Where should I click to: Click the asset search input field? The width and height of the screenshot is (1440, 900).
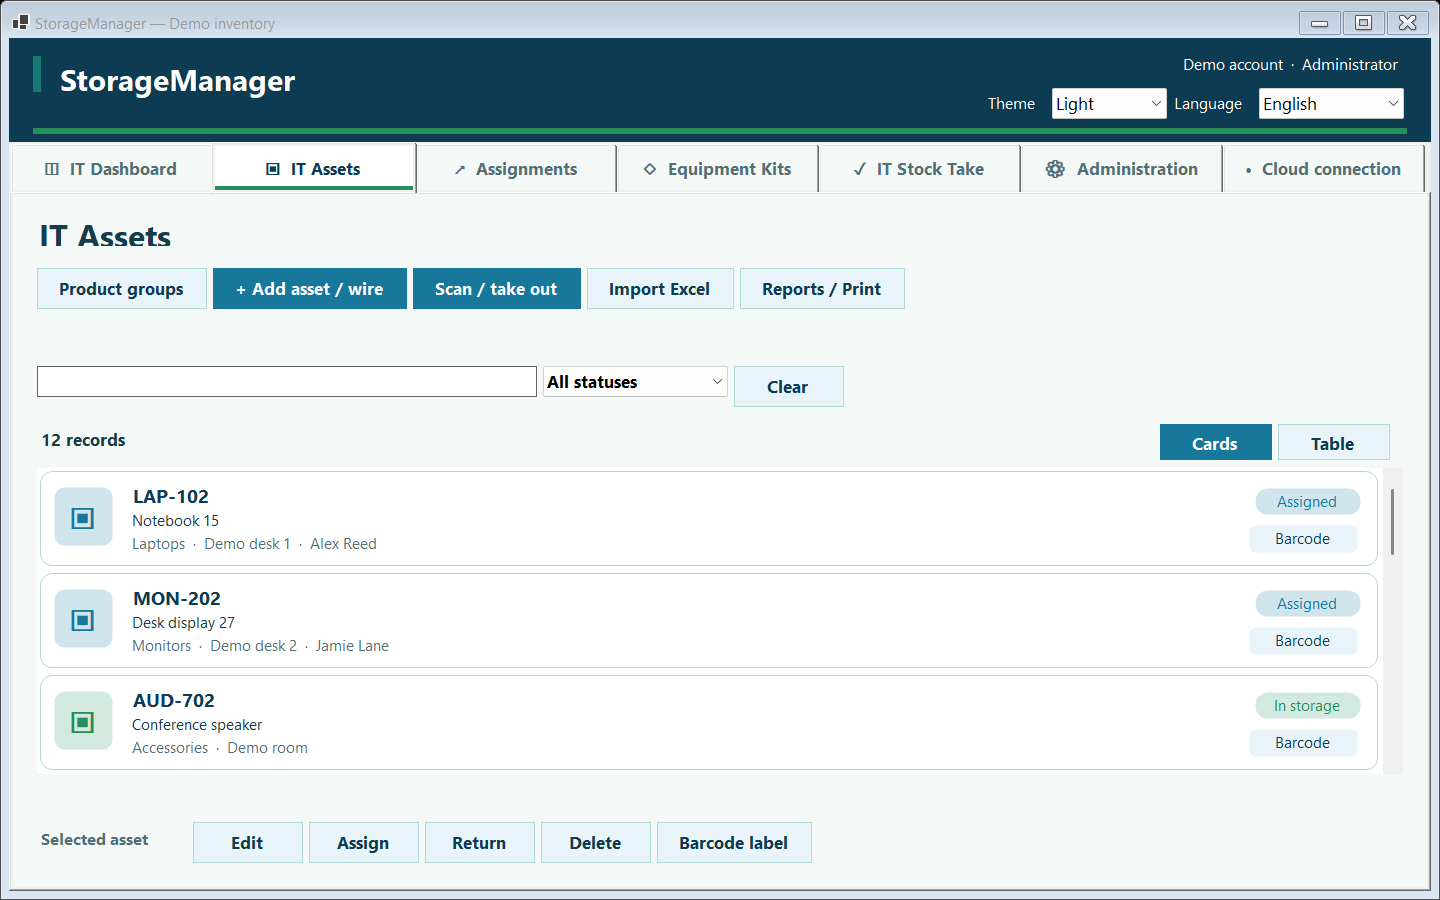(x=287, y=382)
